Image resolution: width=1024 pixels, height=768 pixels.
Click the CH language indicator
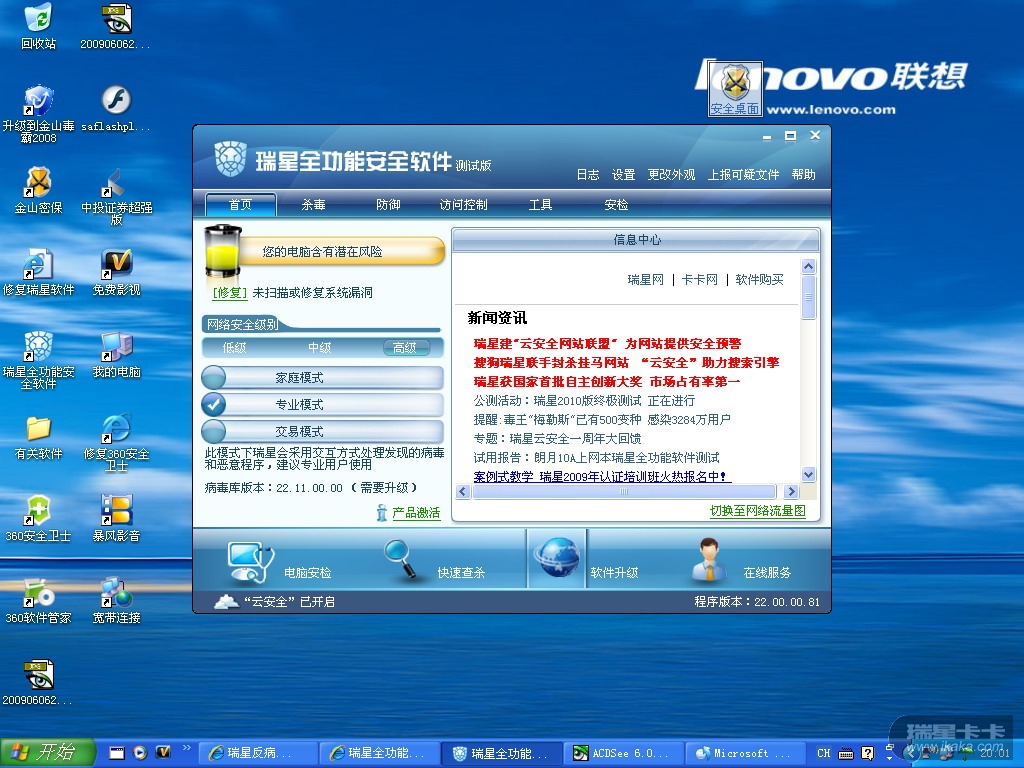[824, 753]
